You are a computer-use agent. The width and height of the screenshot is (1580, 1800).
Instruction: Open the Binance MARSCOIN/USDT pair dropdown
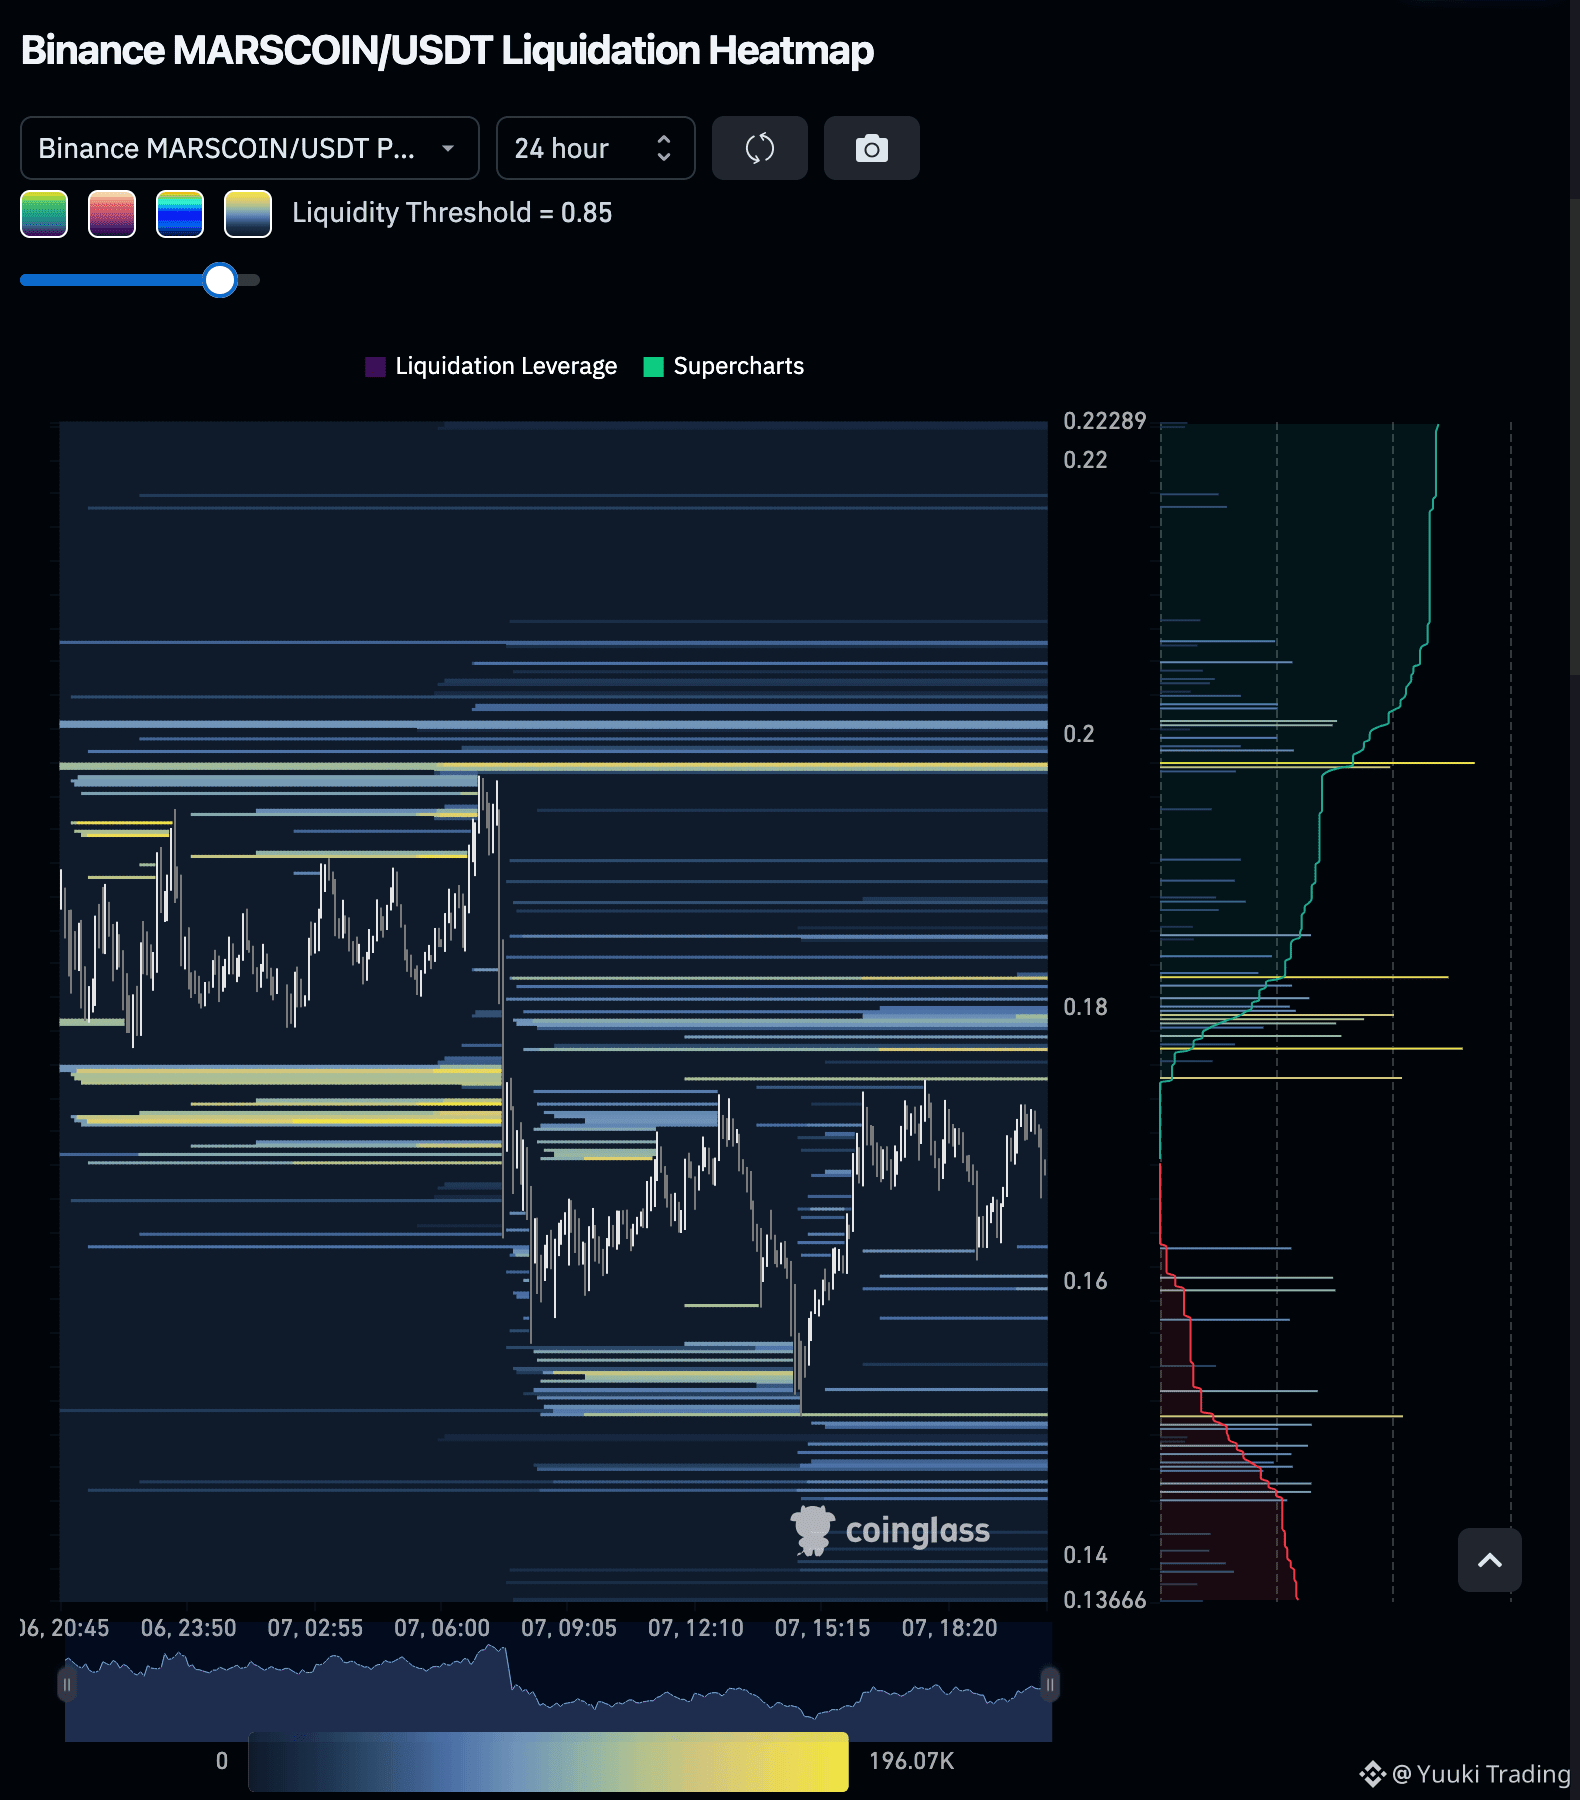click(x=250, y=148)
